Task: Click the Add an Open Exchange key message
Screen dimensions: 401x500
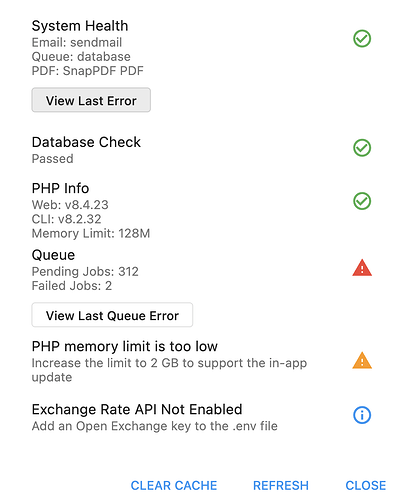Action: 155,426
